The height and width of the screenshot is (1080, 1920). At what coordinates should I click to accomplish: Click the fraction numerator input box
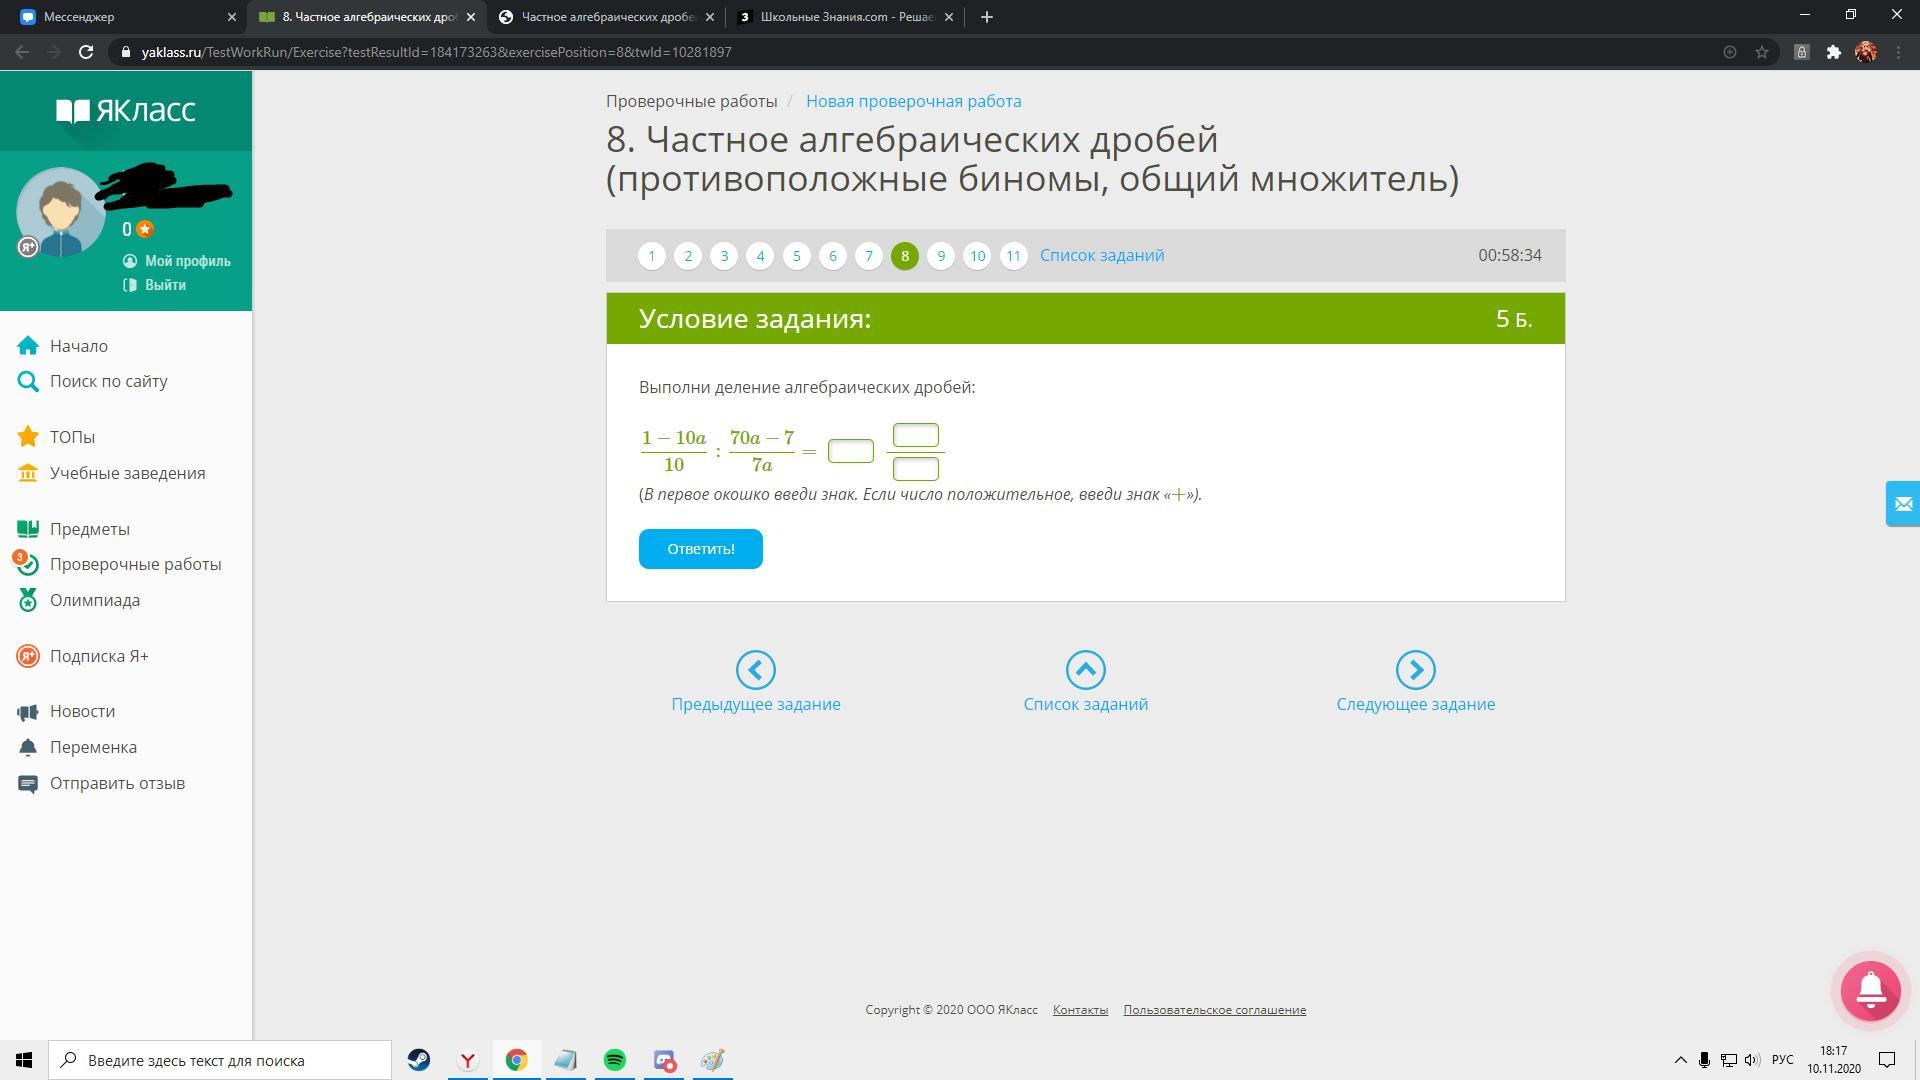(x=915, y=435)
